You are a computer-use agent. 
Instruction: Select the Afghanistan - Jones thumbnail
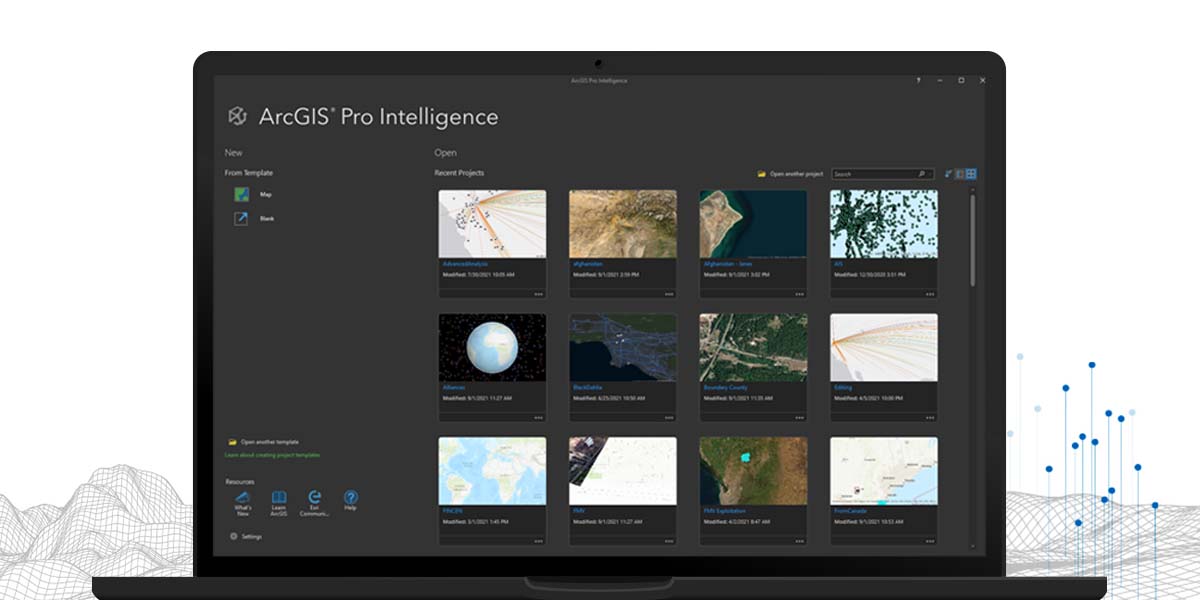[753, 224]
